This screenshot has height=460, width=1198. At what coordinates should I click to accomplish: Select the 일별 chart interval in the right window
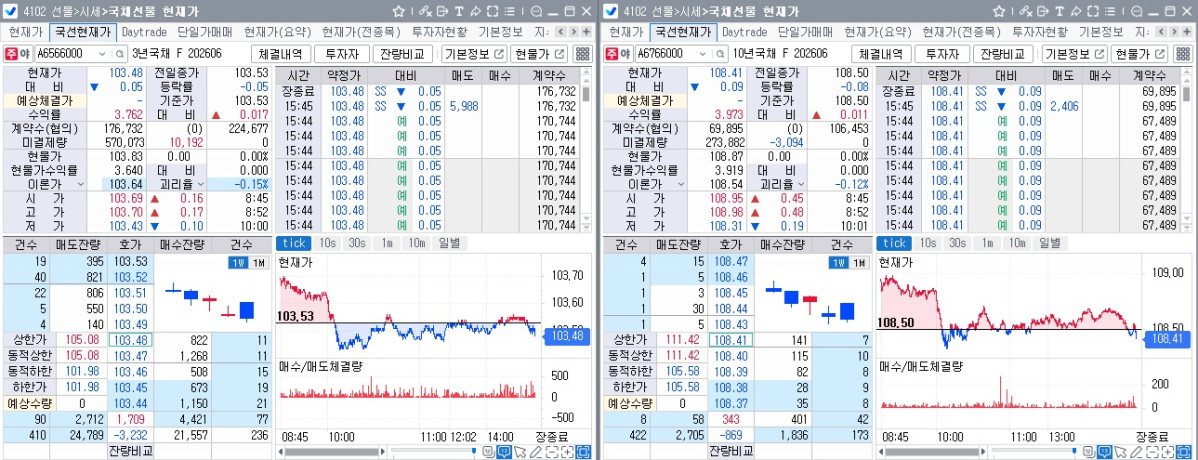point(1049,243)
